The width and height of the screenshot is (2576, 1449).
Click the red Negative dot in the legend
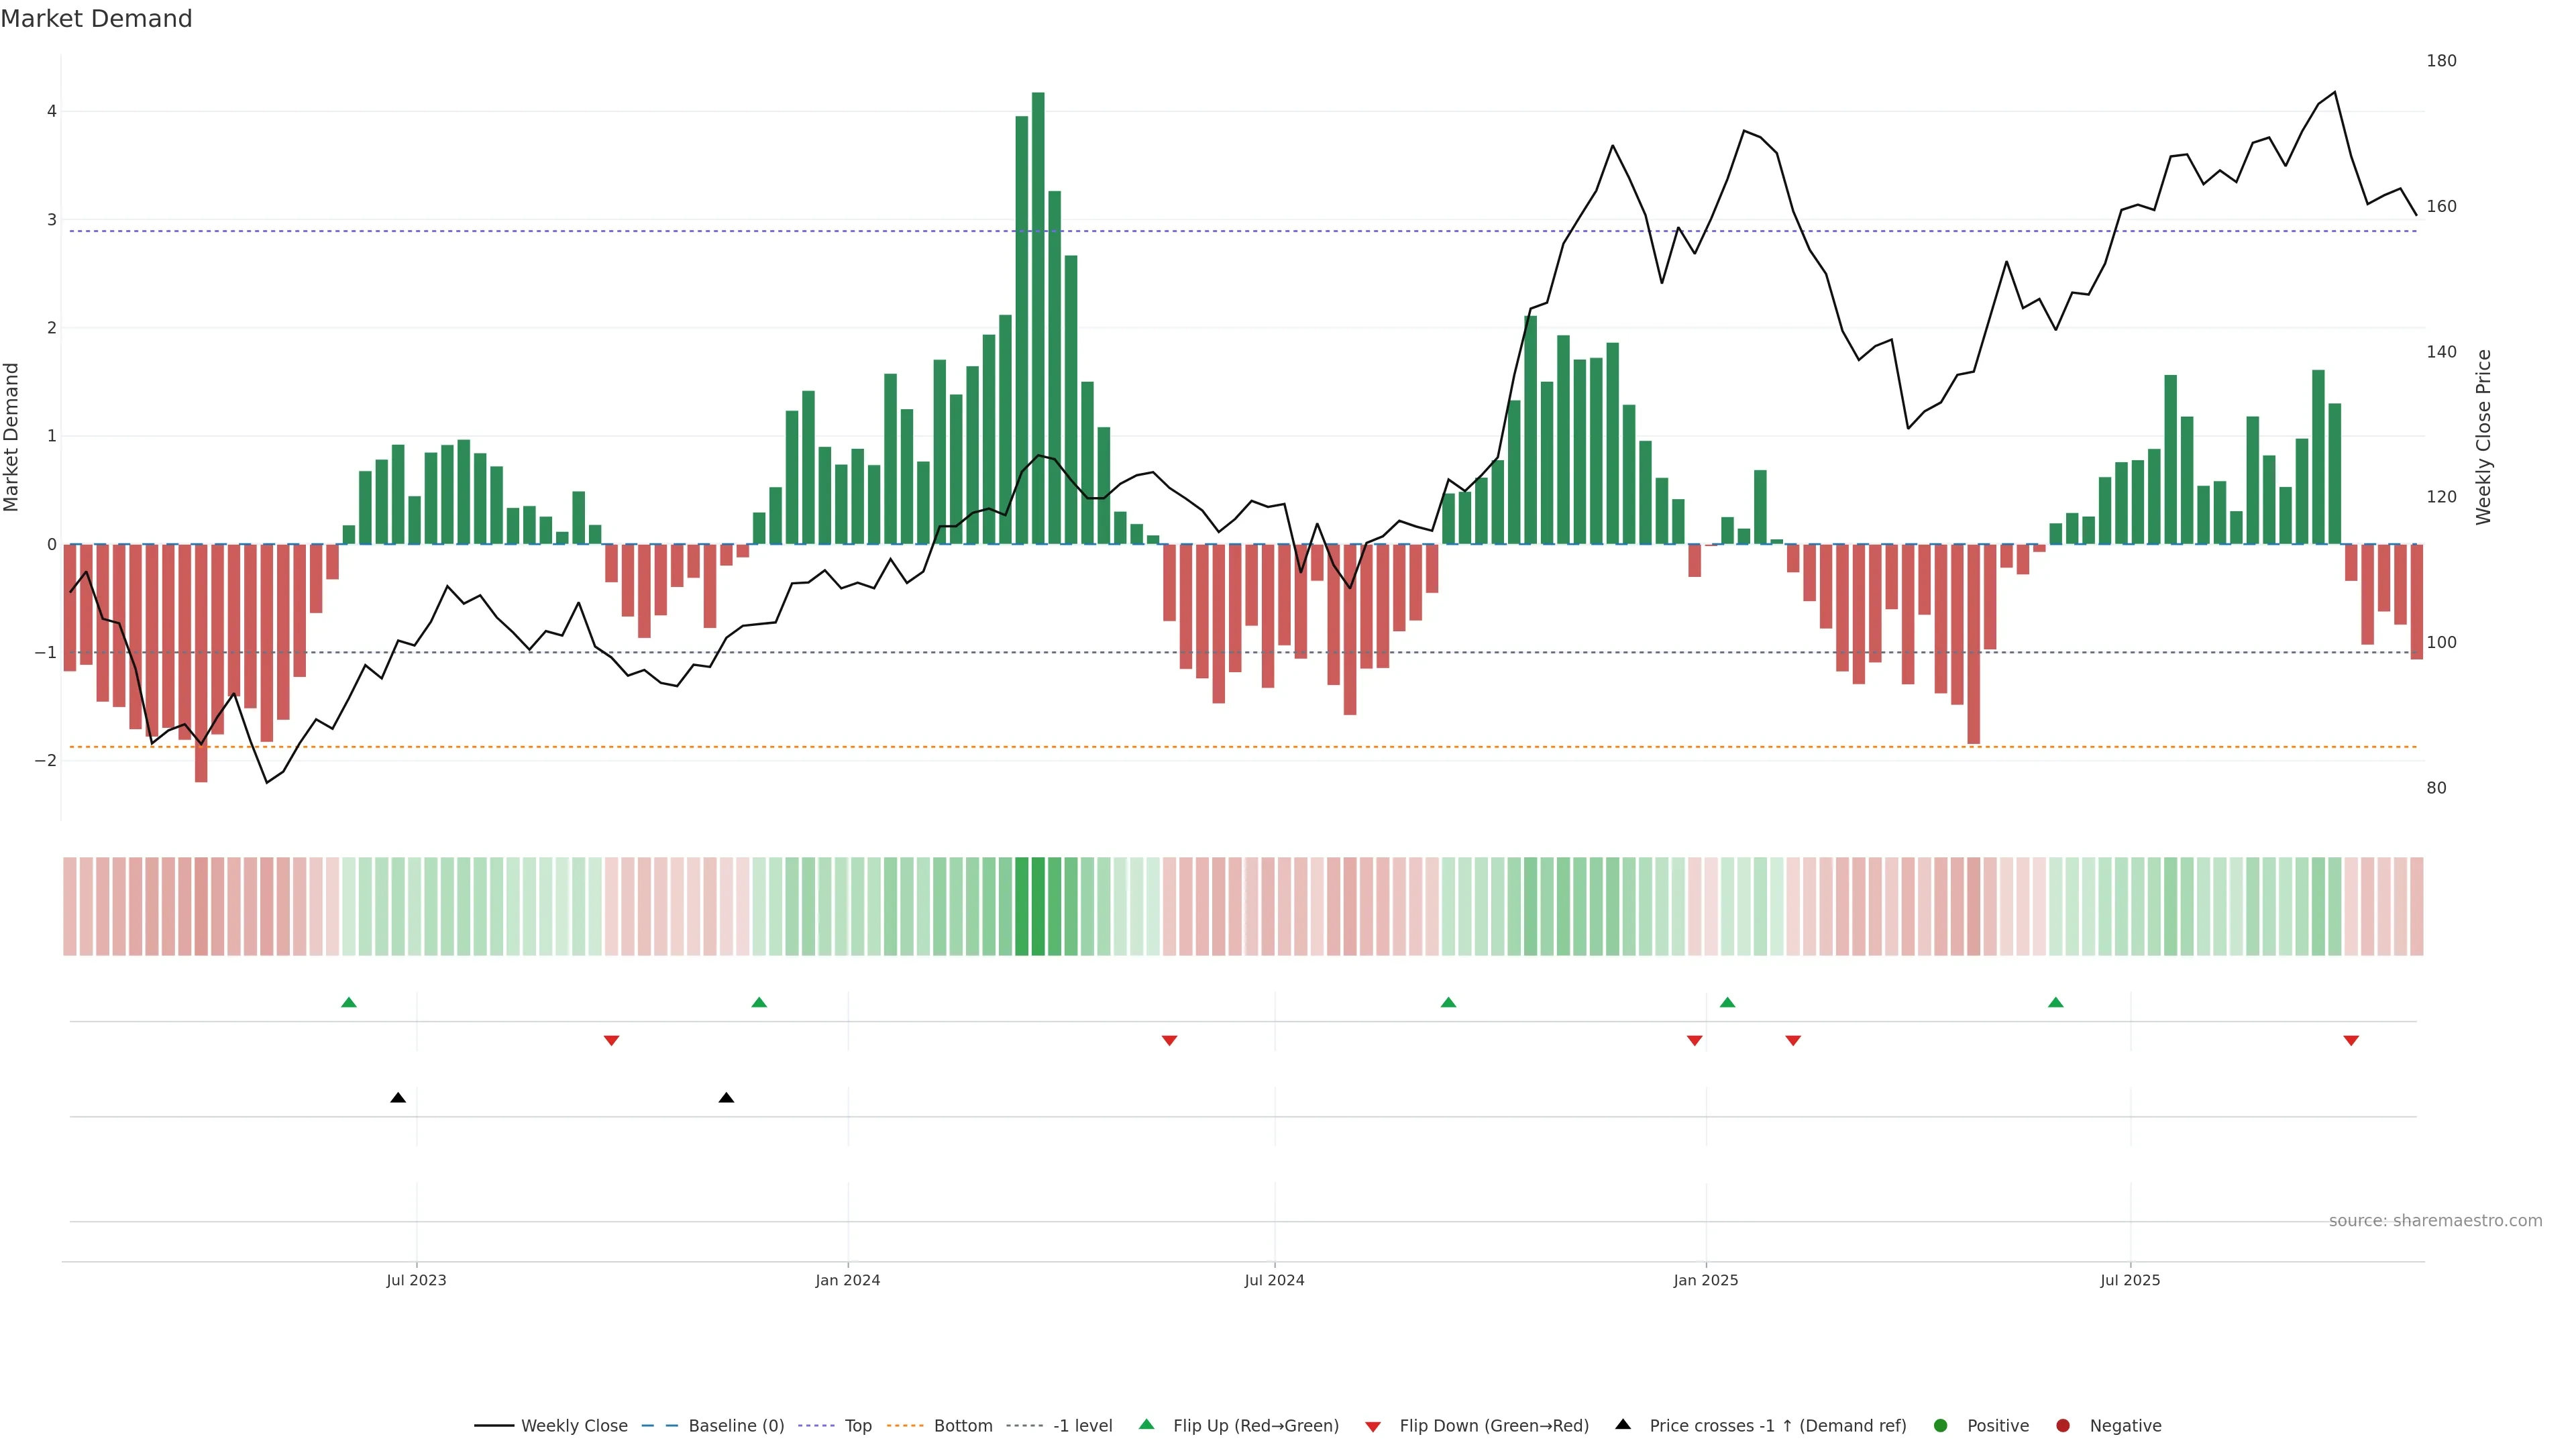(x=2063, y=1426)
